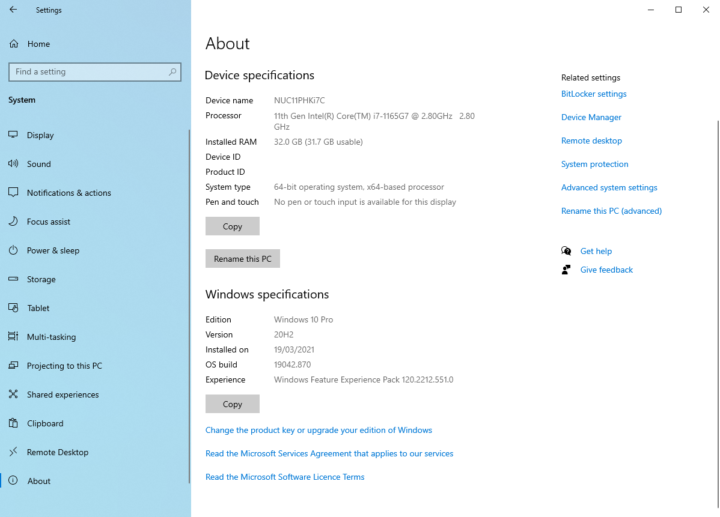720x517 pixels.
Task: Click the Storage drive icon
Action: click(x=13, y=279)
